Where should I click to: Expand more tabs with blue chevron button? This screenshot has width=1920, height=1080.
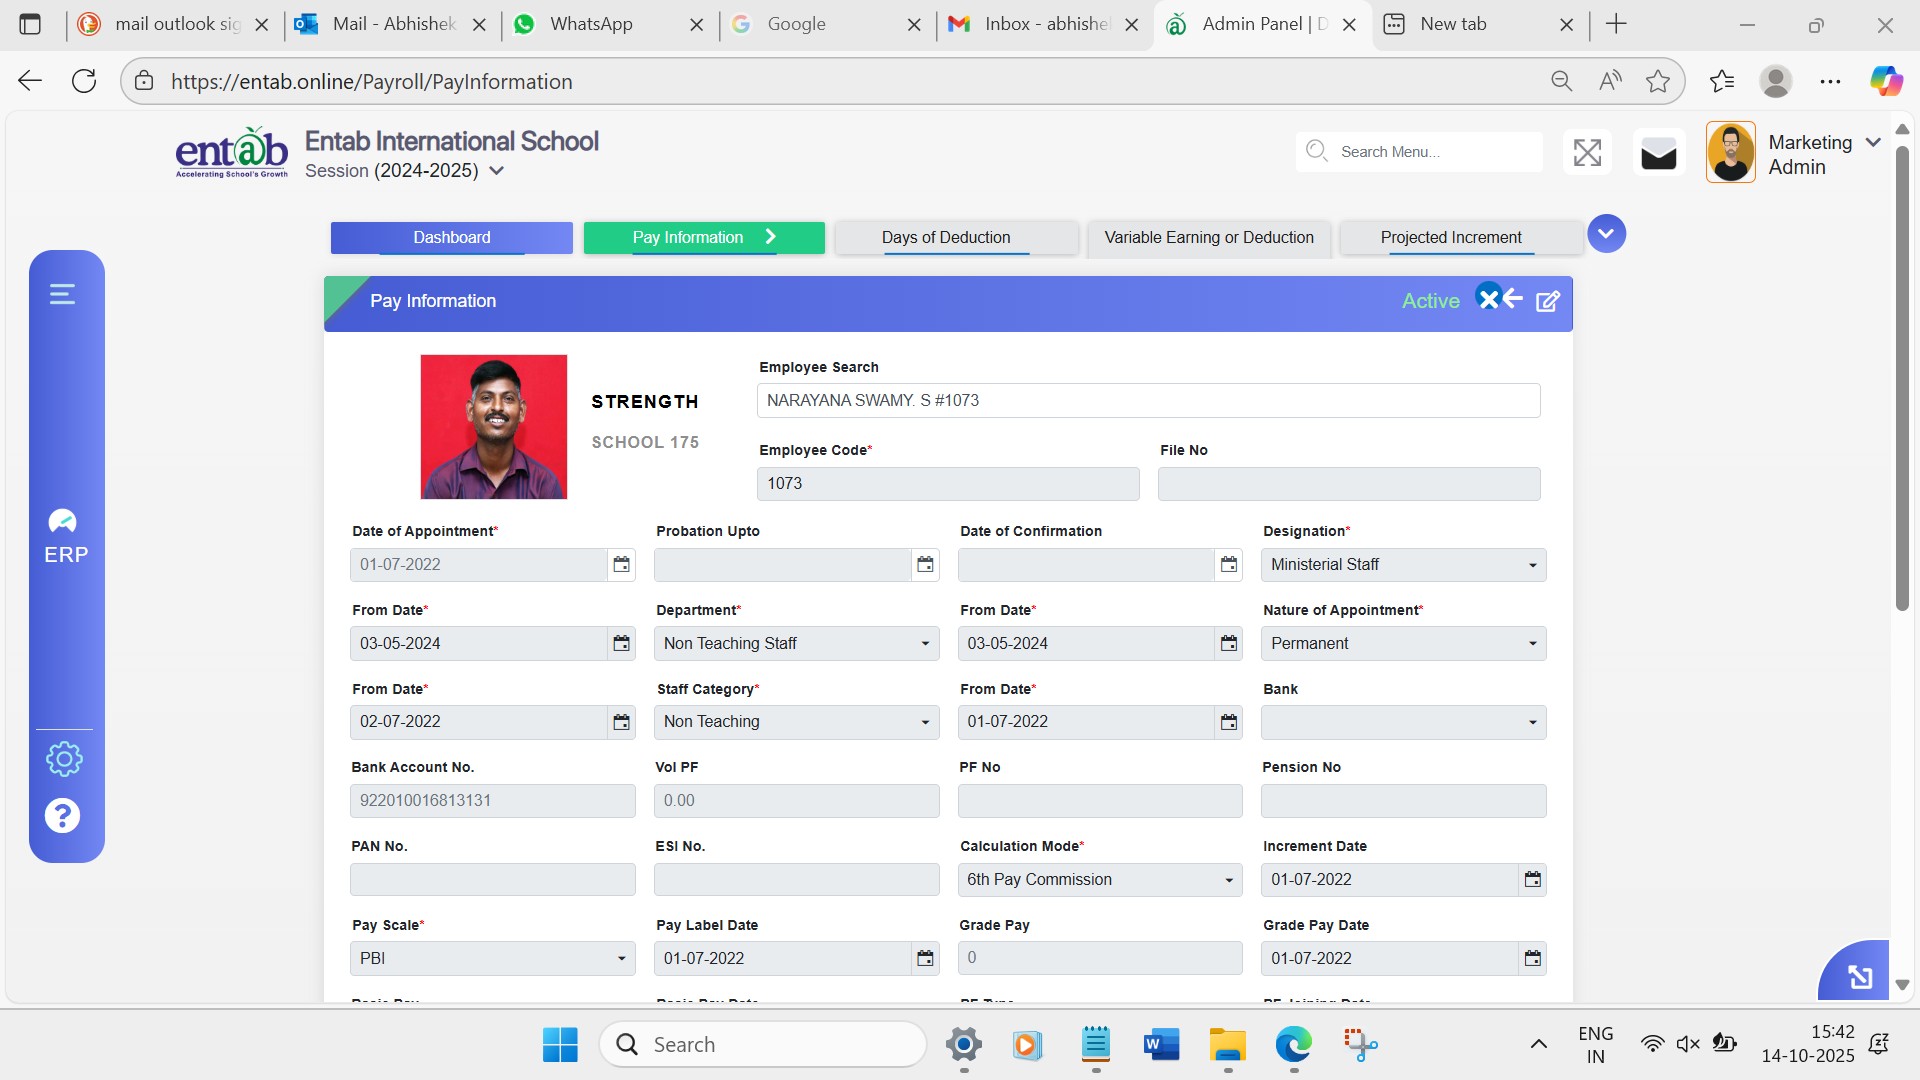(x=1606, y=234)
